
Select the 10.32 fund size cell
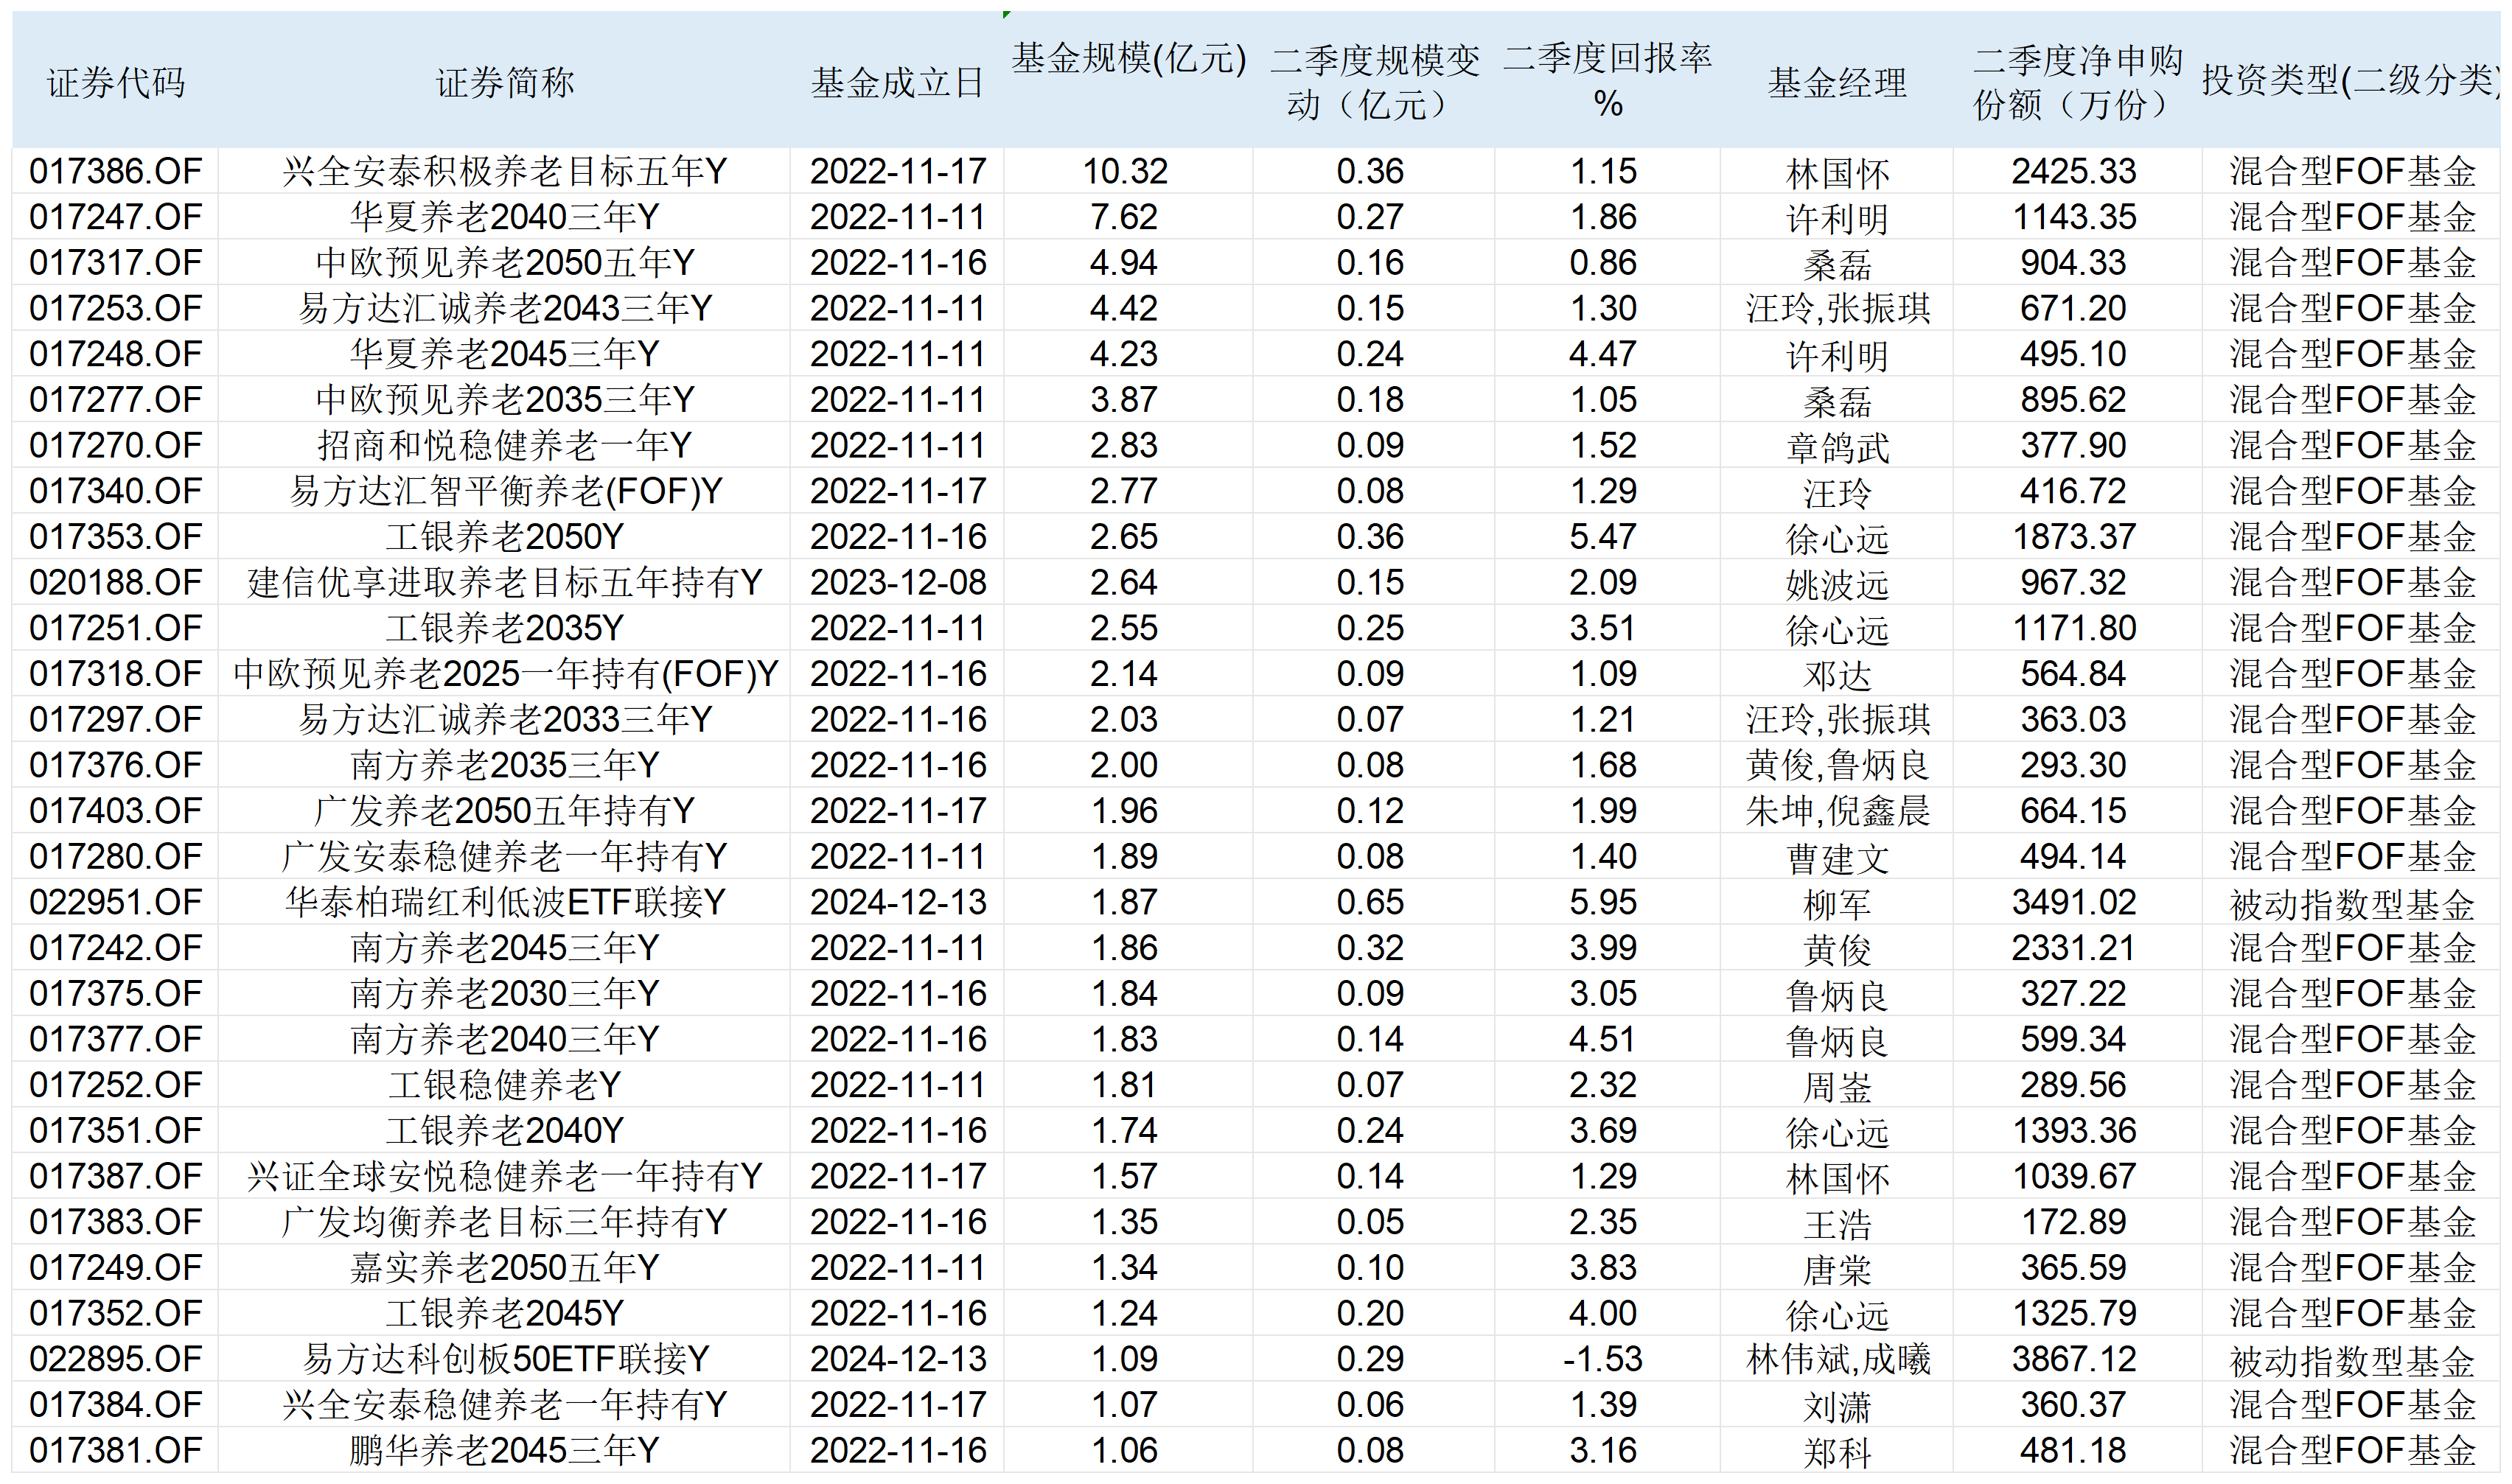point(1129,171)
